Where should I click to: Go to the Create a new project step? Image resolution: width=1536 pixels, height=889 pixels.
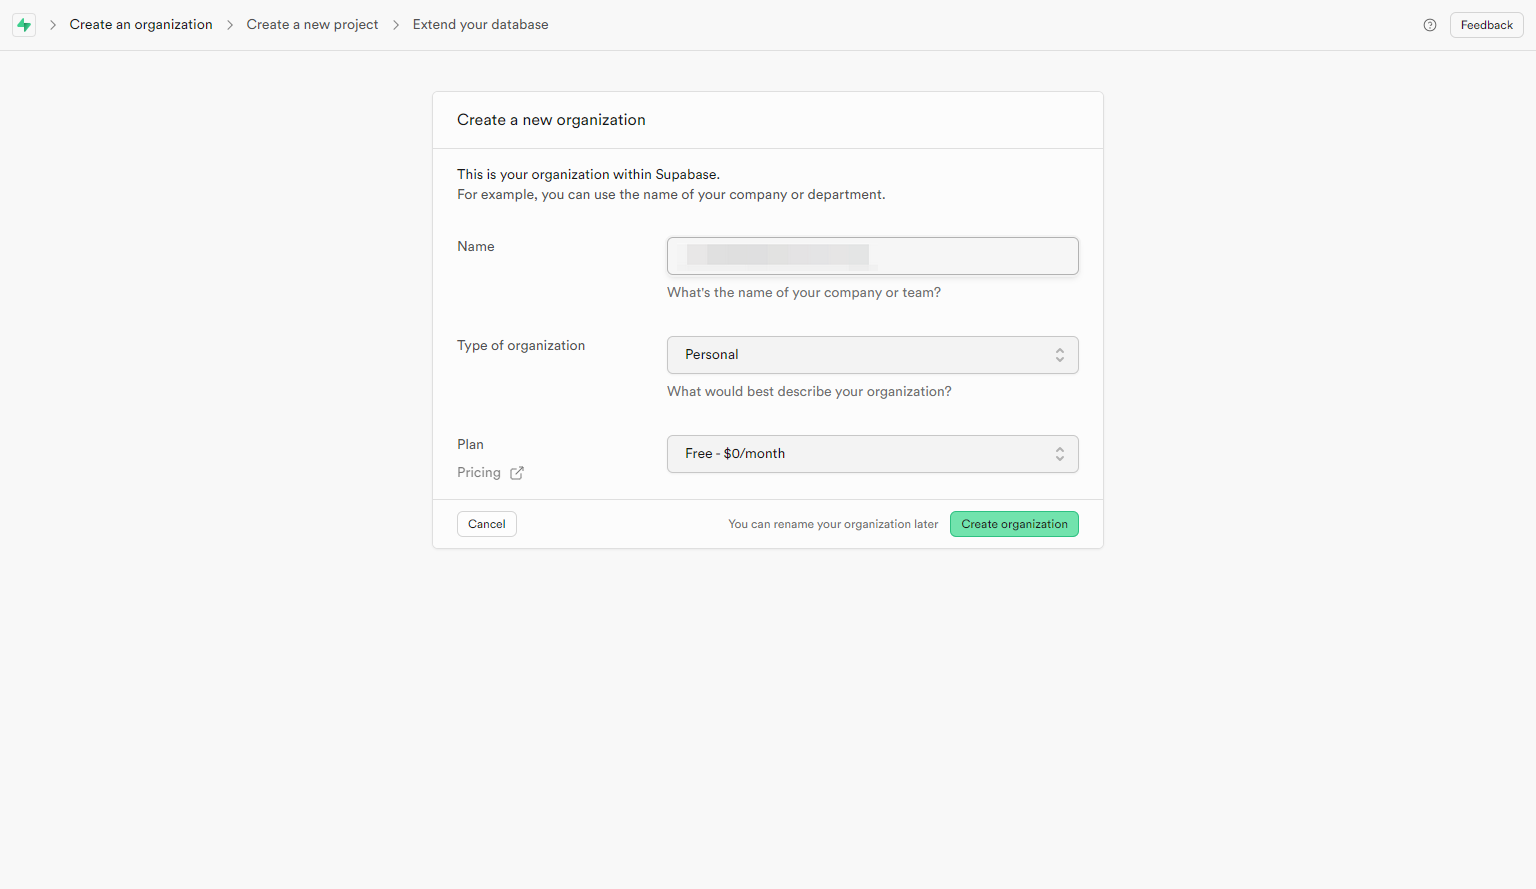312,25
